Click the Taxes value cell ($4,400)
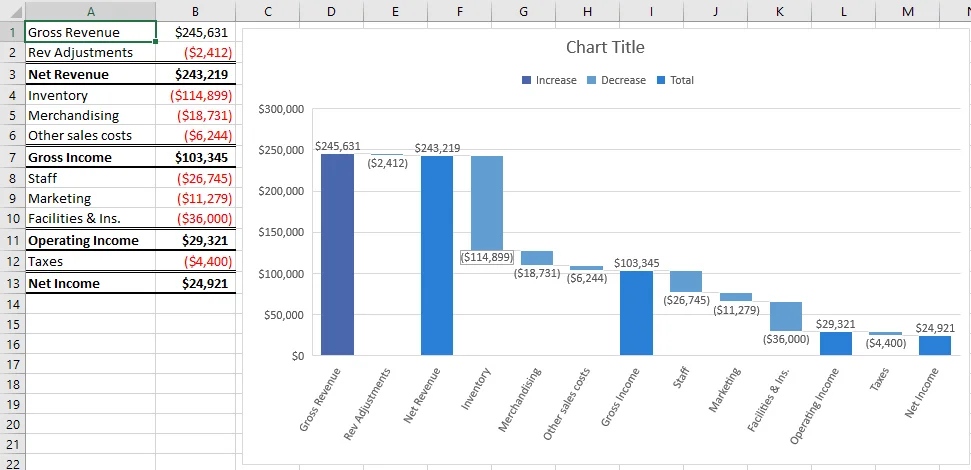This screenshot has width=971, height=470. 196,261
